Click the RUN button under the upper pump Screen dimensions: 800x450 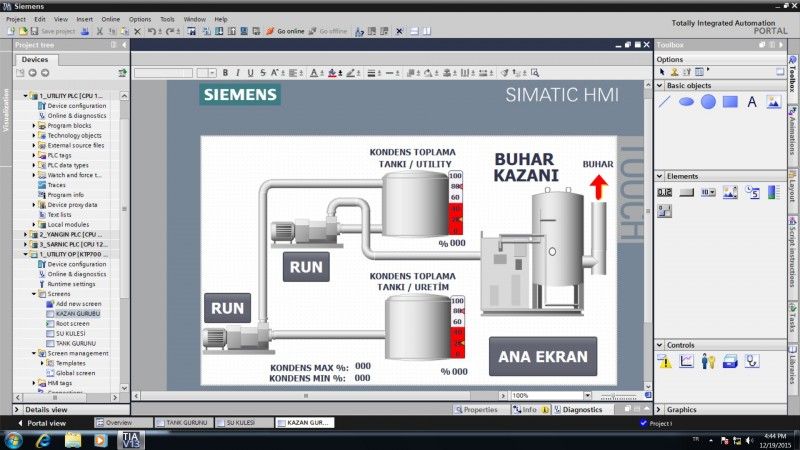coord(306,267)
